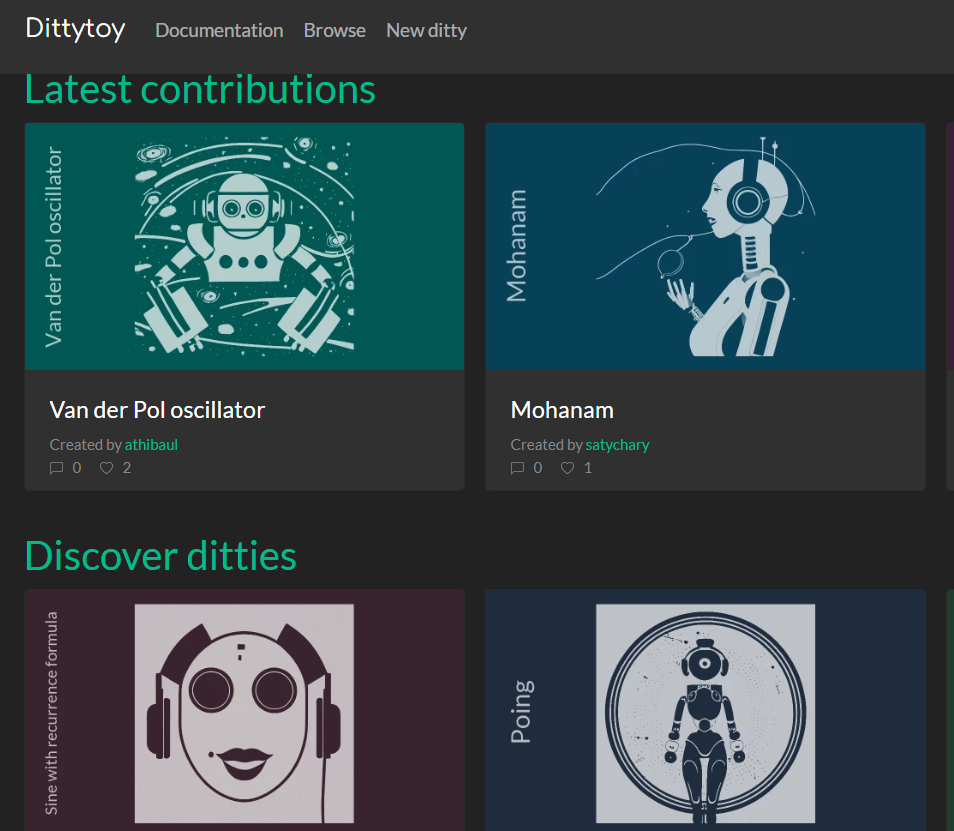Click the Dittytoy logo
Viewport: 954px width, 831px height.
(x=75, y=30)
